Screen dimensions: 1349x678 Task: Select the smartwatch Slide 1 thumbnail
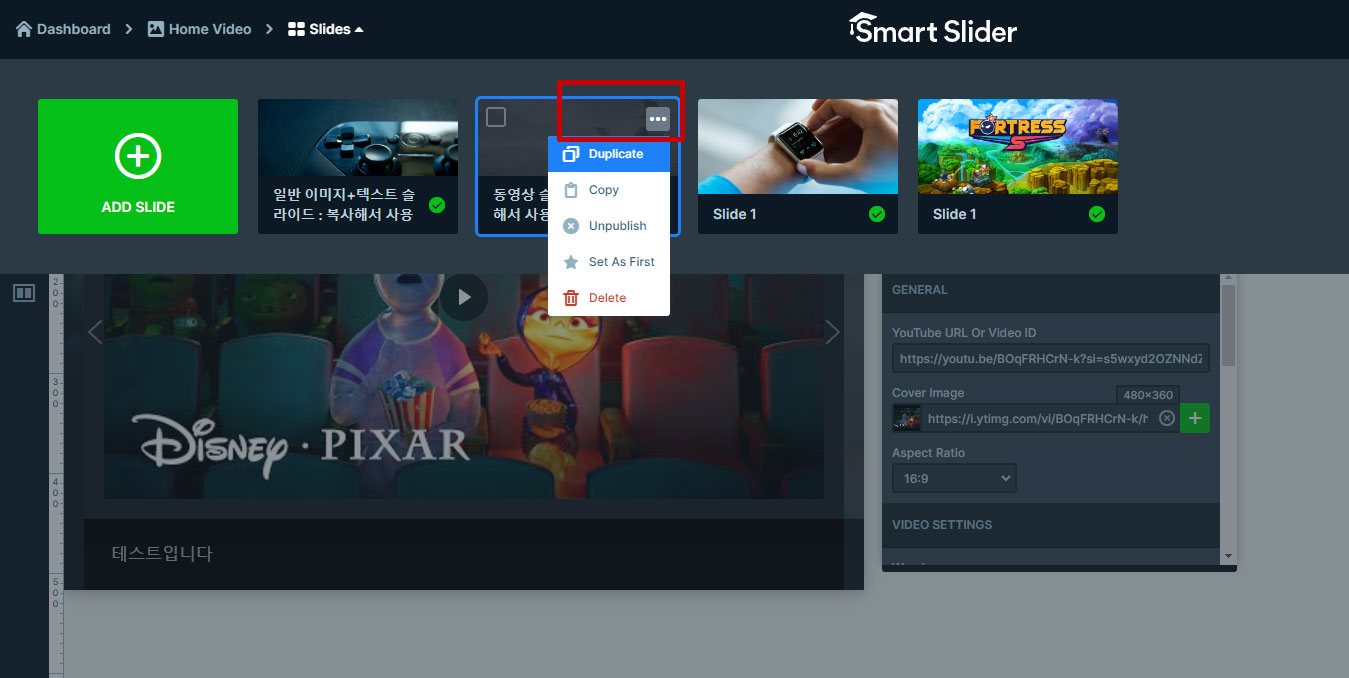pyautogui.click(x=798, y=146)
